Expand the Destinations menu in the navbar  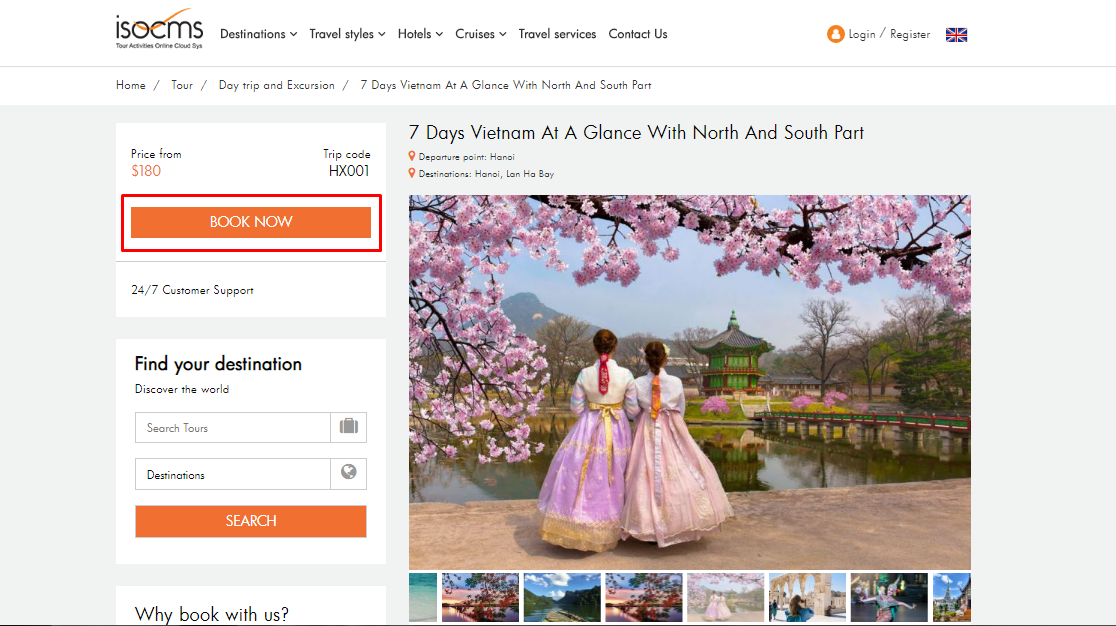point(258,34)
